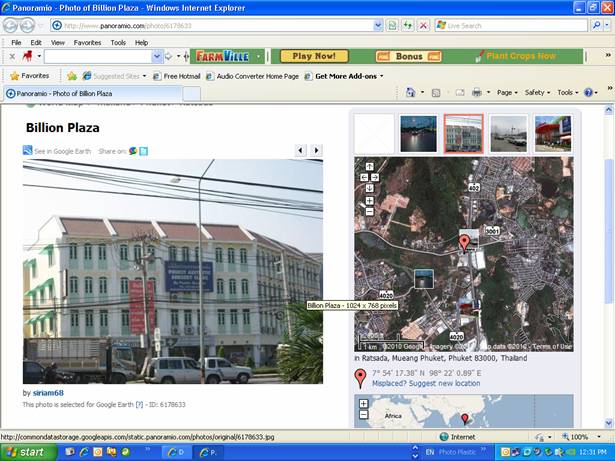Screen dimensions: 615x461
Task: Click the red roof building thumbnail
Action: [x=553, y=134]
